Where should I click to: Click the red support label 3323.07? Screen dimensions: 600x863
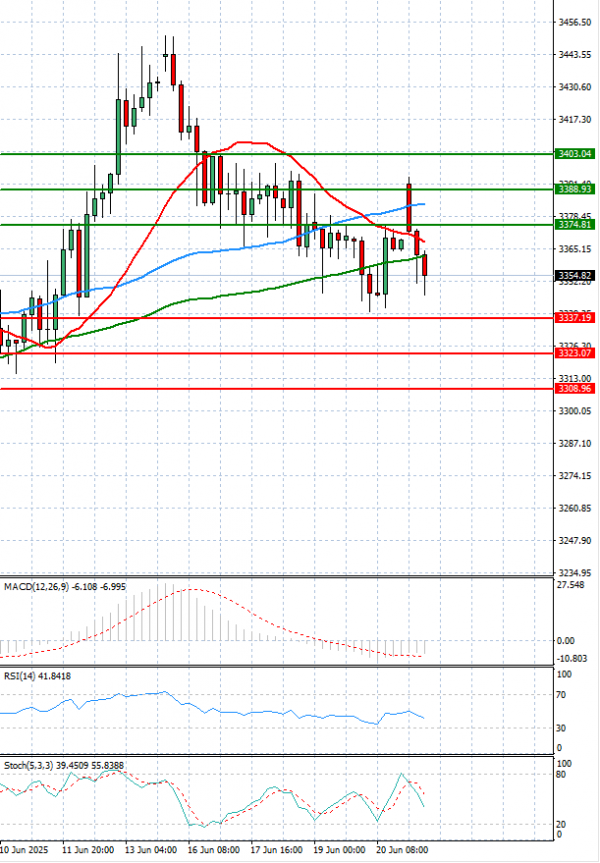coord(575,353)
